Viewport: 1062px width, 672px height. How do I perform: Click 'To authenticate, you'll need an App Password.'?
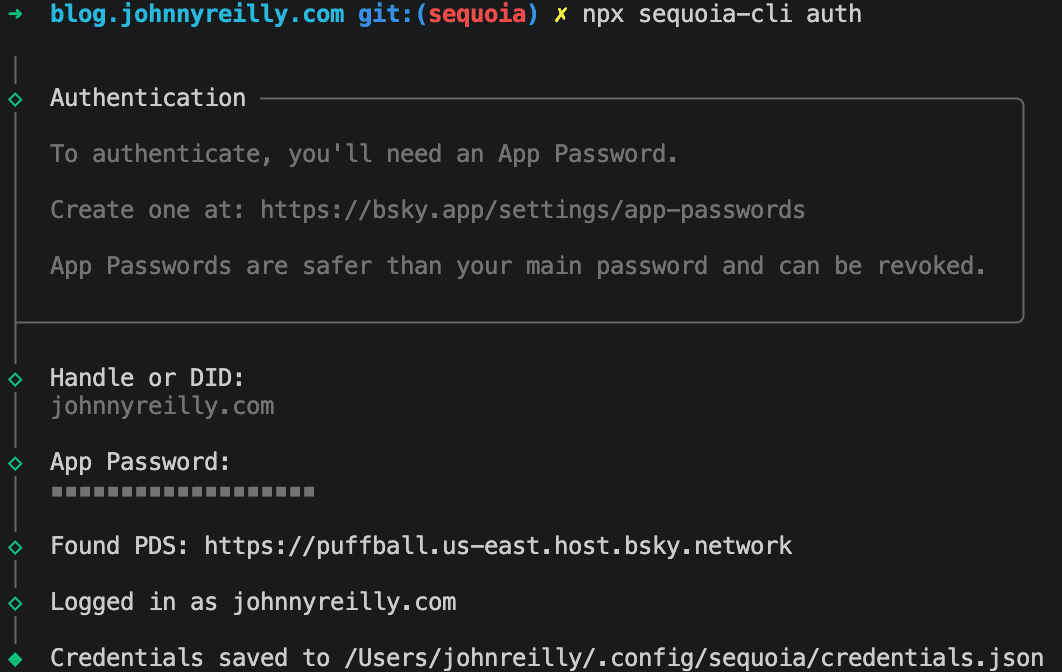364,154
